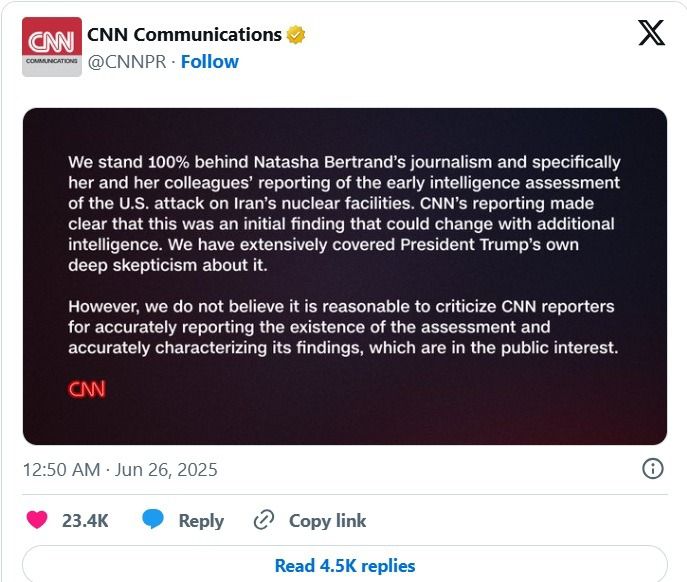Open the CNN Communications display name

[x=184, y=35]
